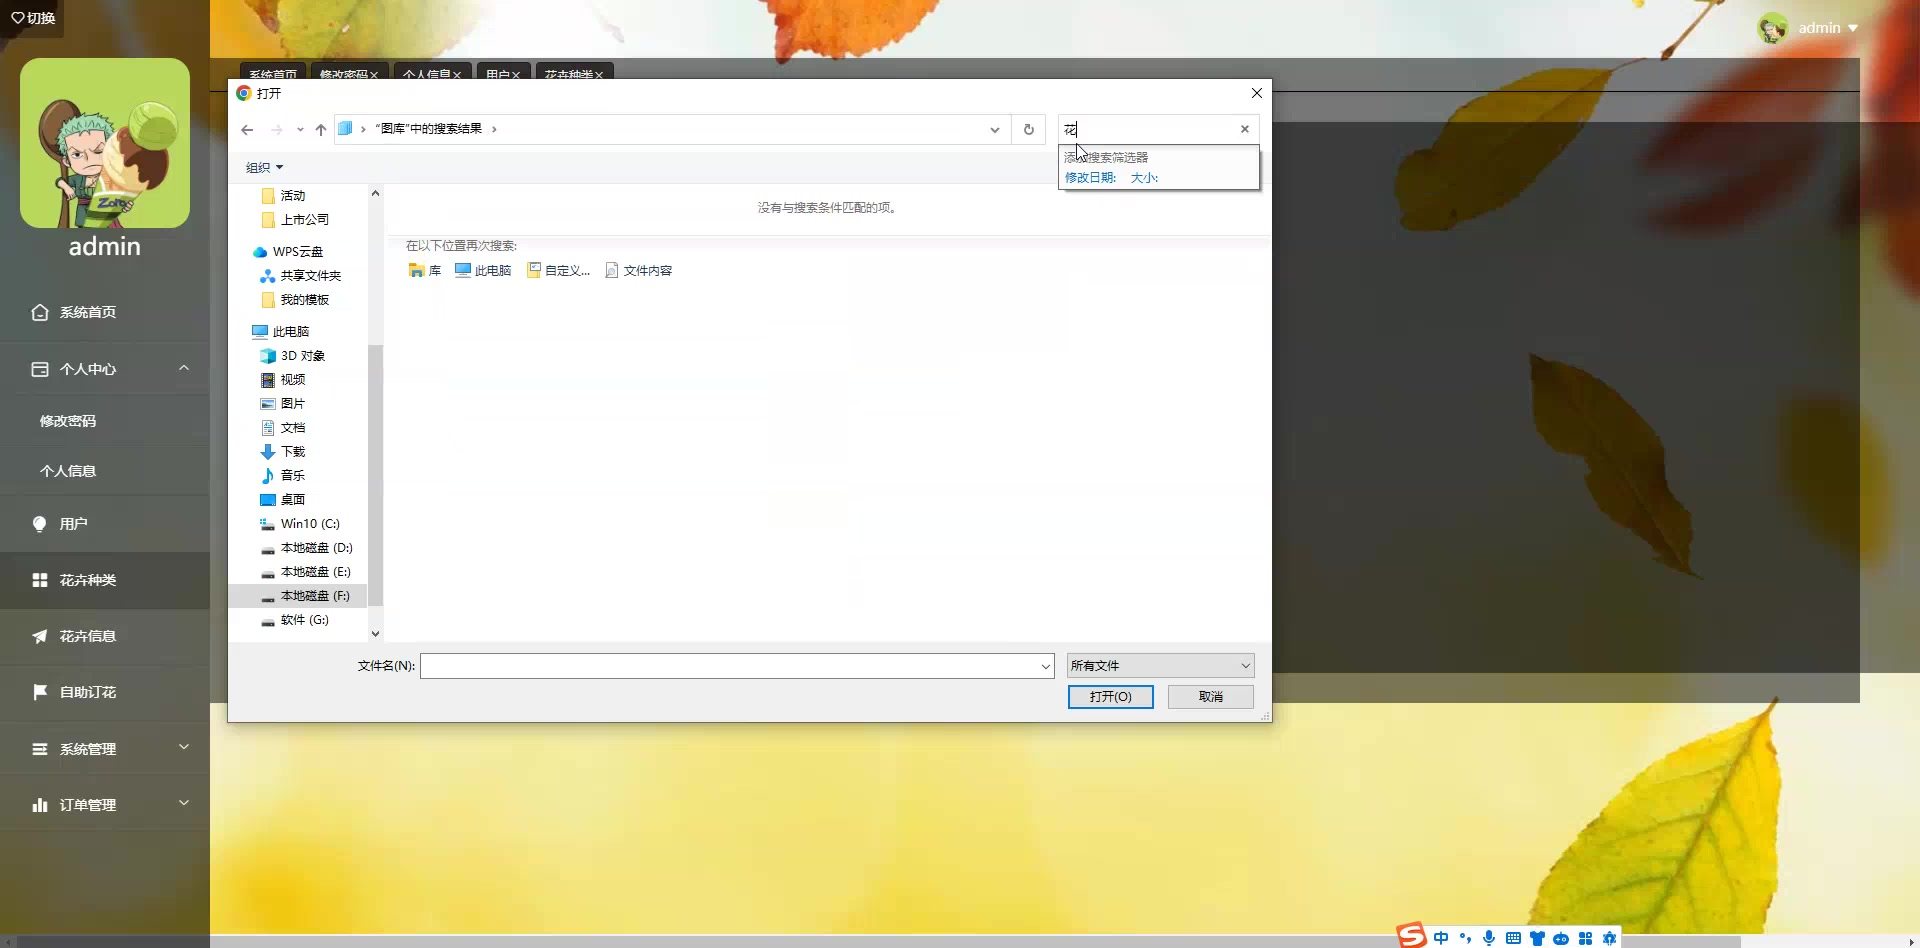Open 系统首页 in the sidebar
The width and height of the screenshot is (1920, 948).
pos(105,312)
